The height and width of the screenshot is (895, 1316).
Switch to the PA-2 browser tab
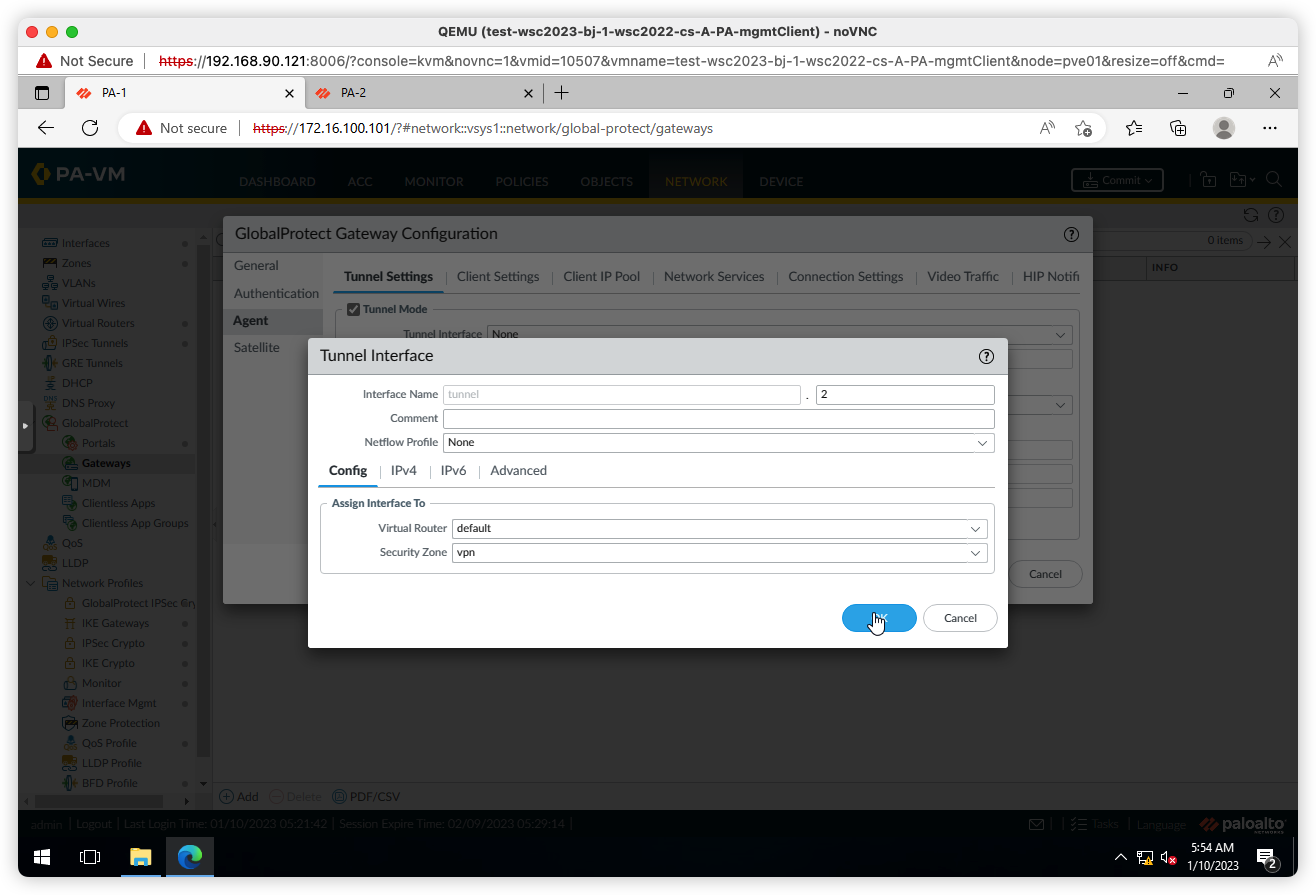click(424, 93)
